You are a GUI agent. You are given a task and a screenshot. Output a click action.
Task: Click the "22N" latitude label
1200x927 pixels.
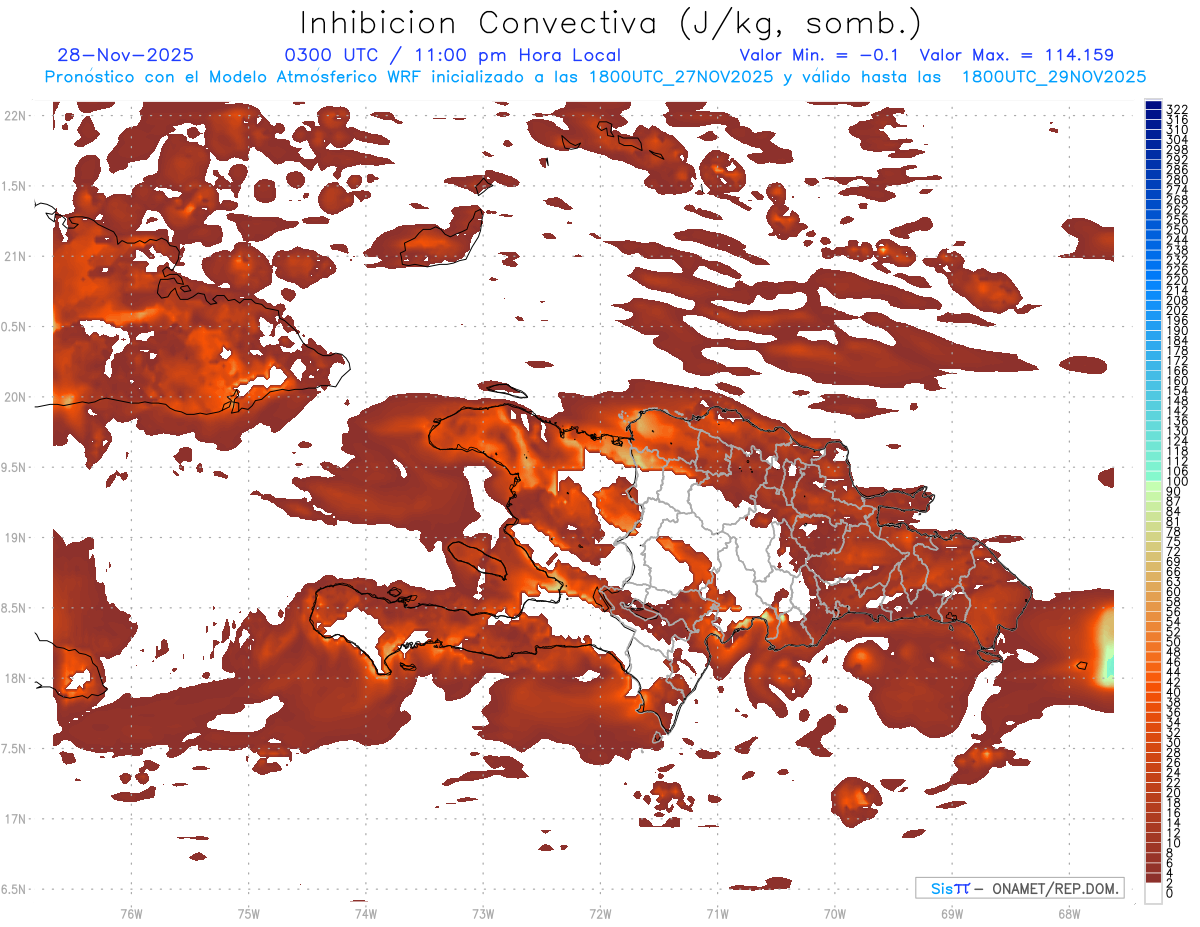click(15, 116)
